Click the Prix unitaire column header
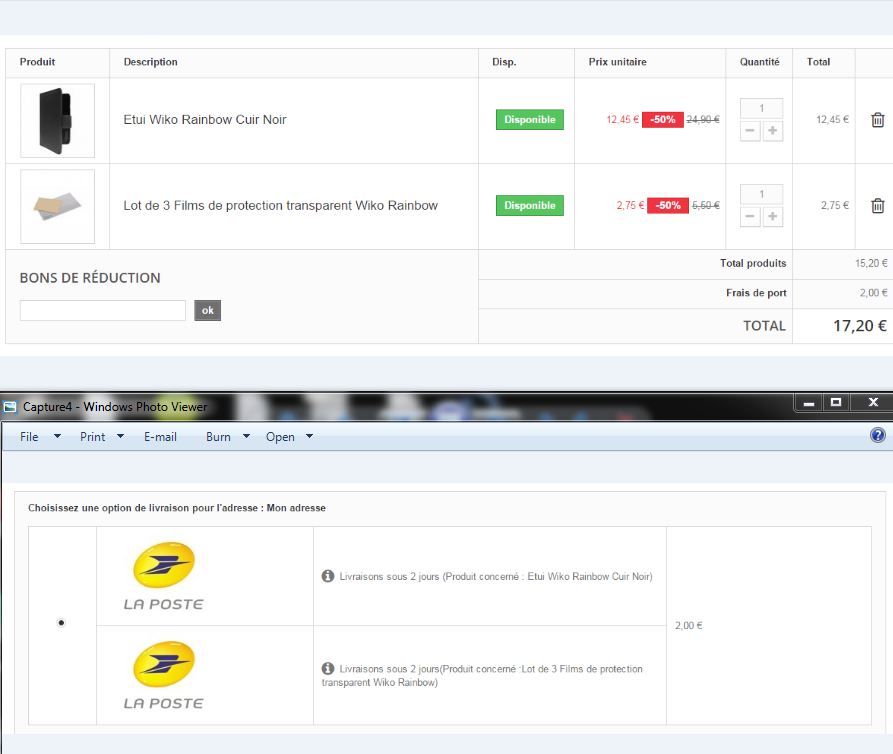Screen dimensions: 893x754 (617, 62)
